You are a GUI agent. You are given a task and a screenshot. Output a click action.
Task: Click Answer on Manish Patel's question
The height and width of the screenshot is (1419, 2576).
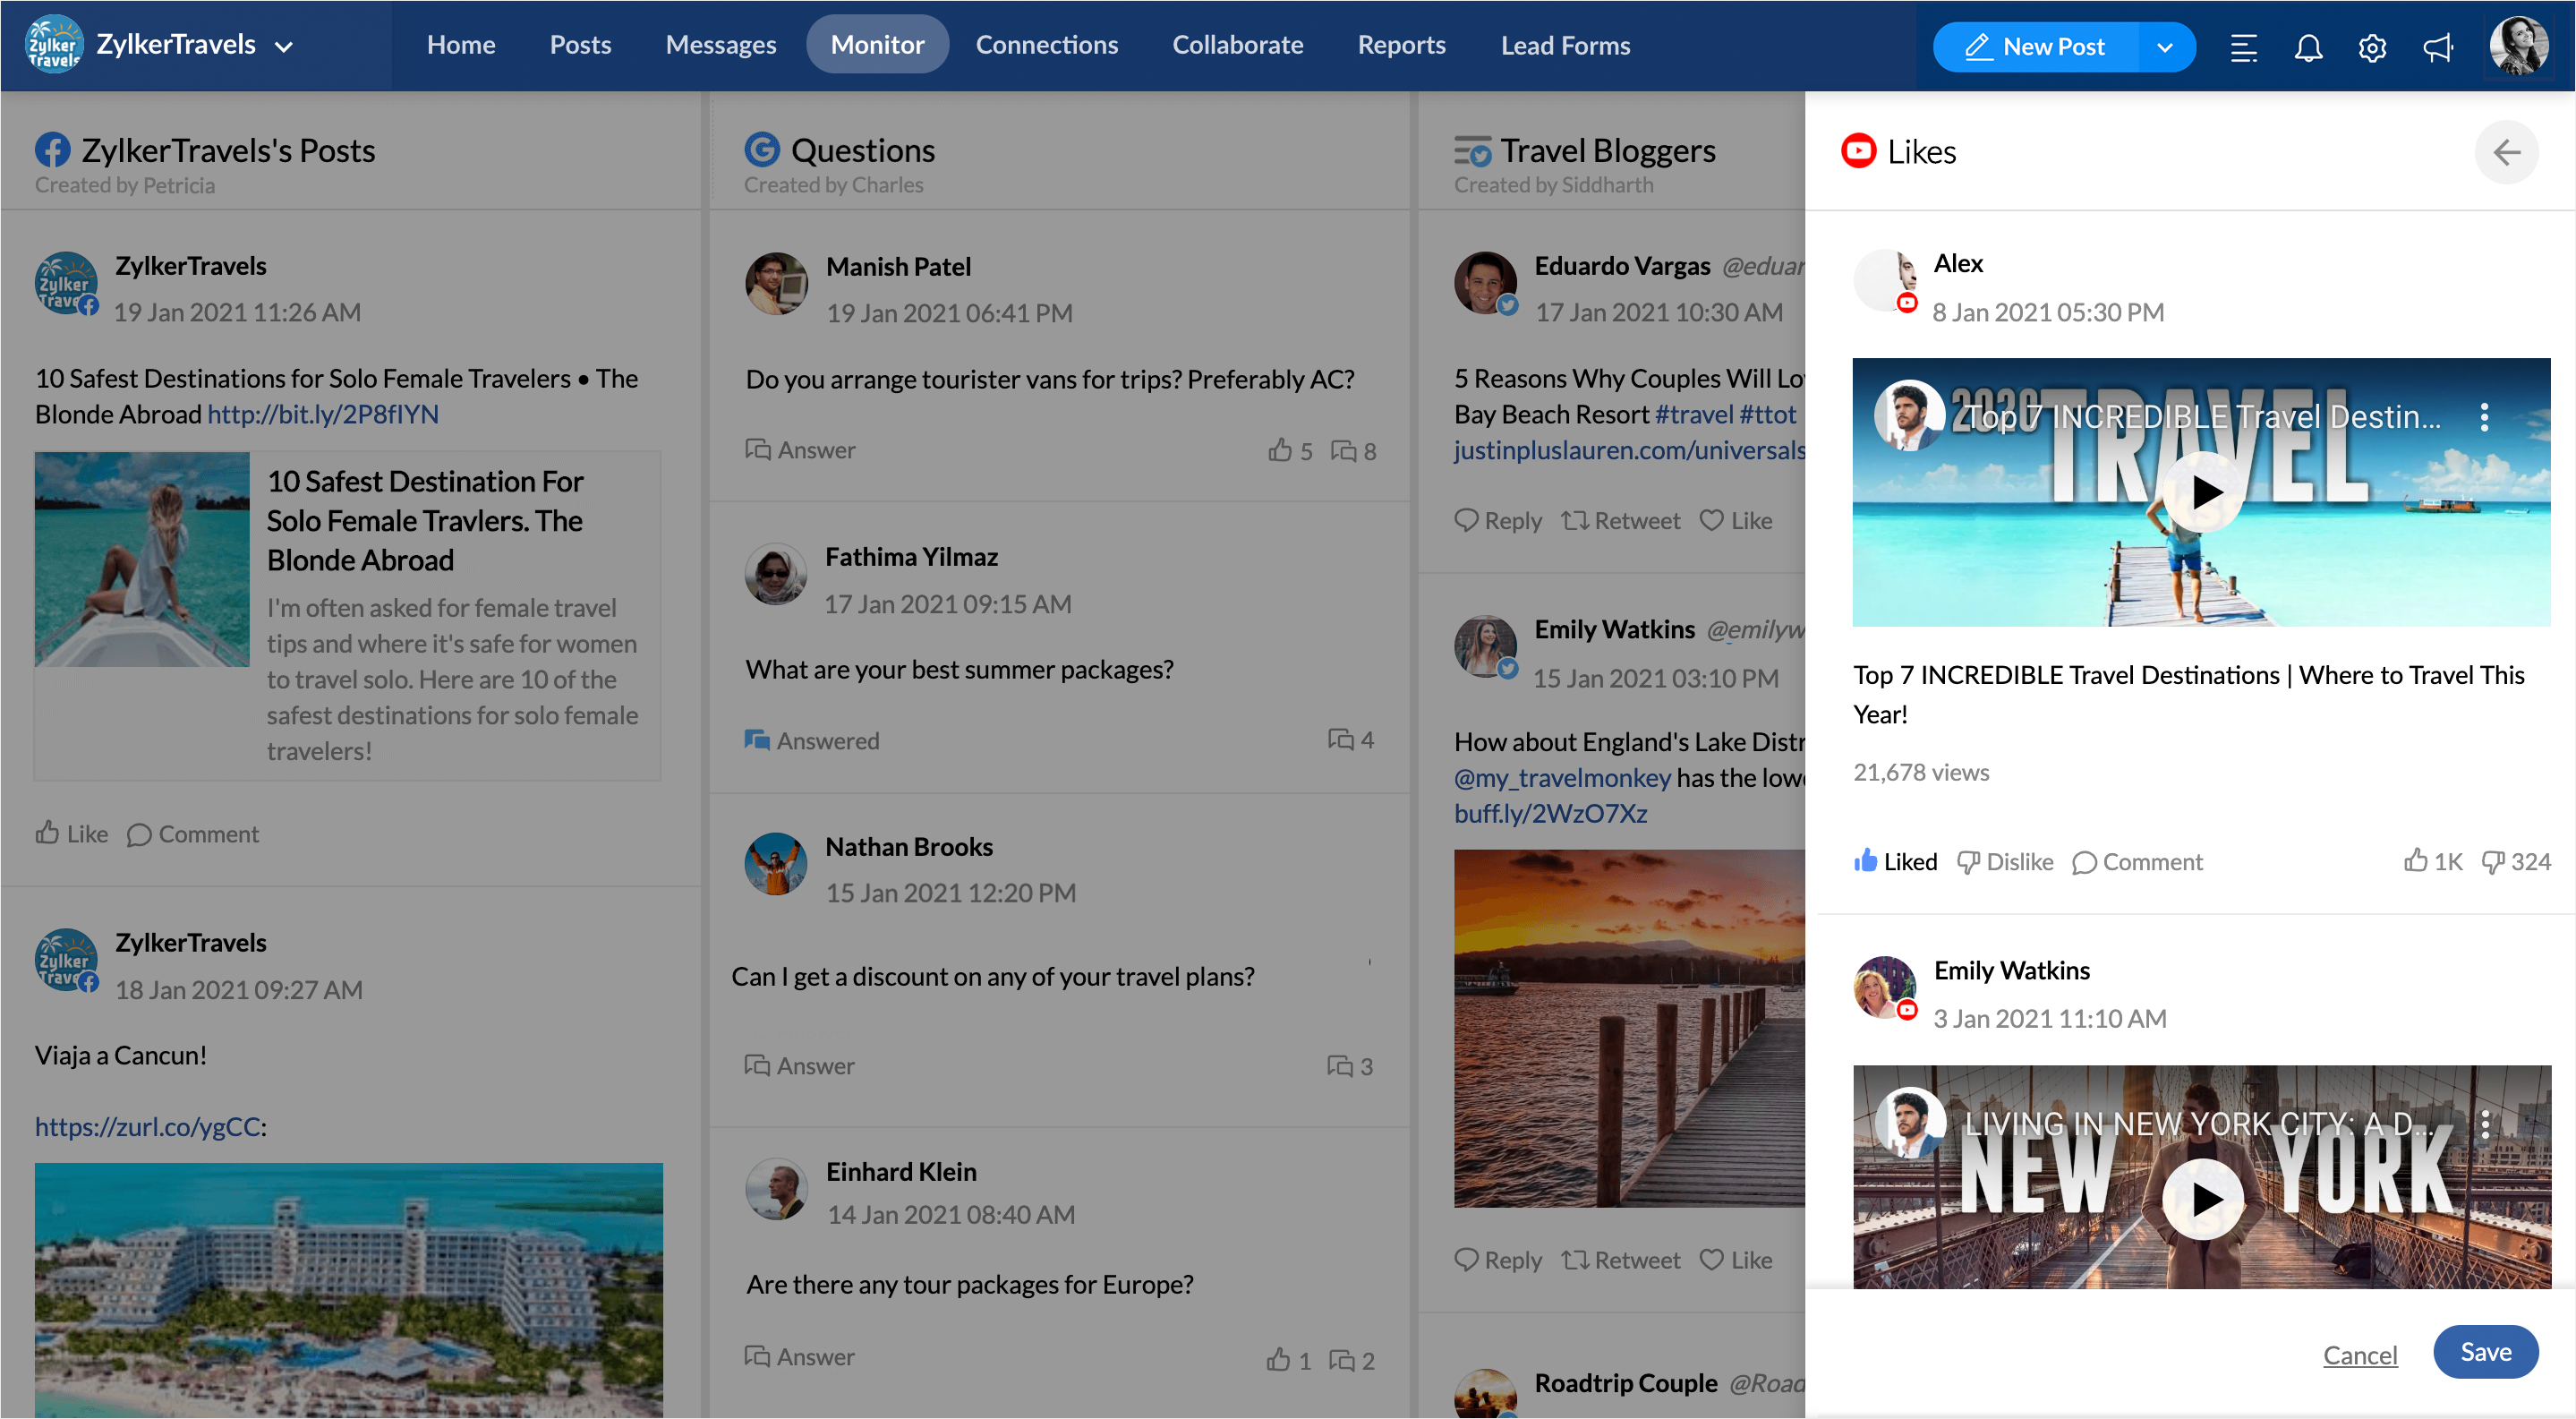click(800, 450)
